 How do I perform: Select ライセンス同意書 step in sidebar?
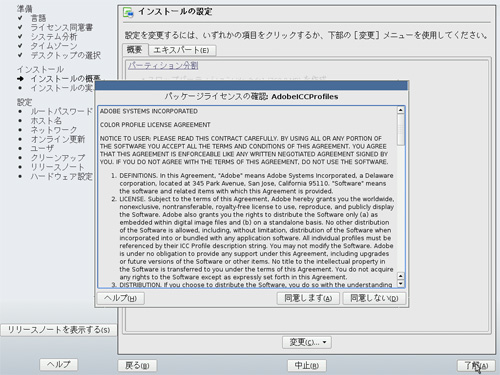(62, 27)
